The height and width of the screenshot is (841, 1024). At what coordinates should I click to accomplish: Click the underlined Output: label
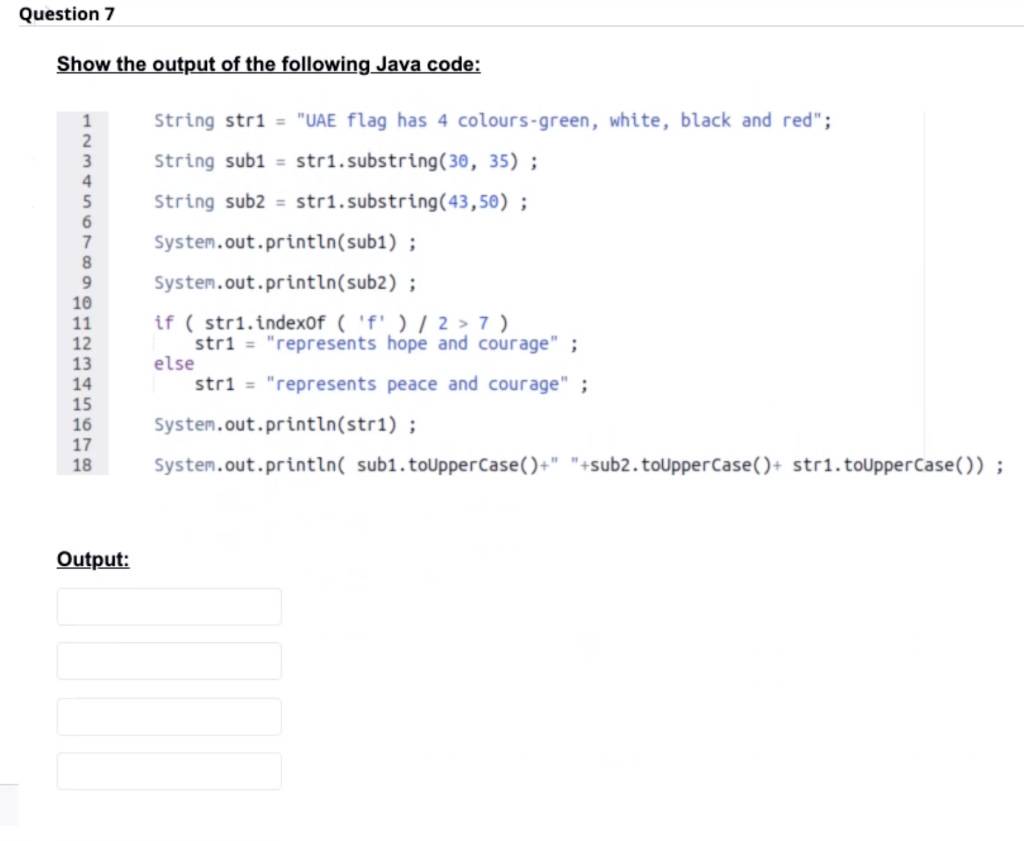click(92, 559)
